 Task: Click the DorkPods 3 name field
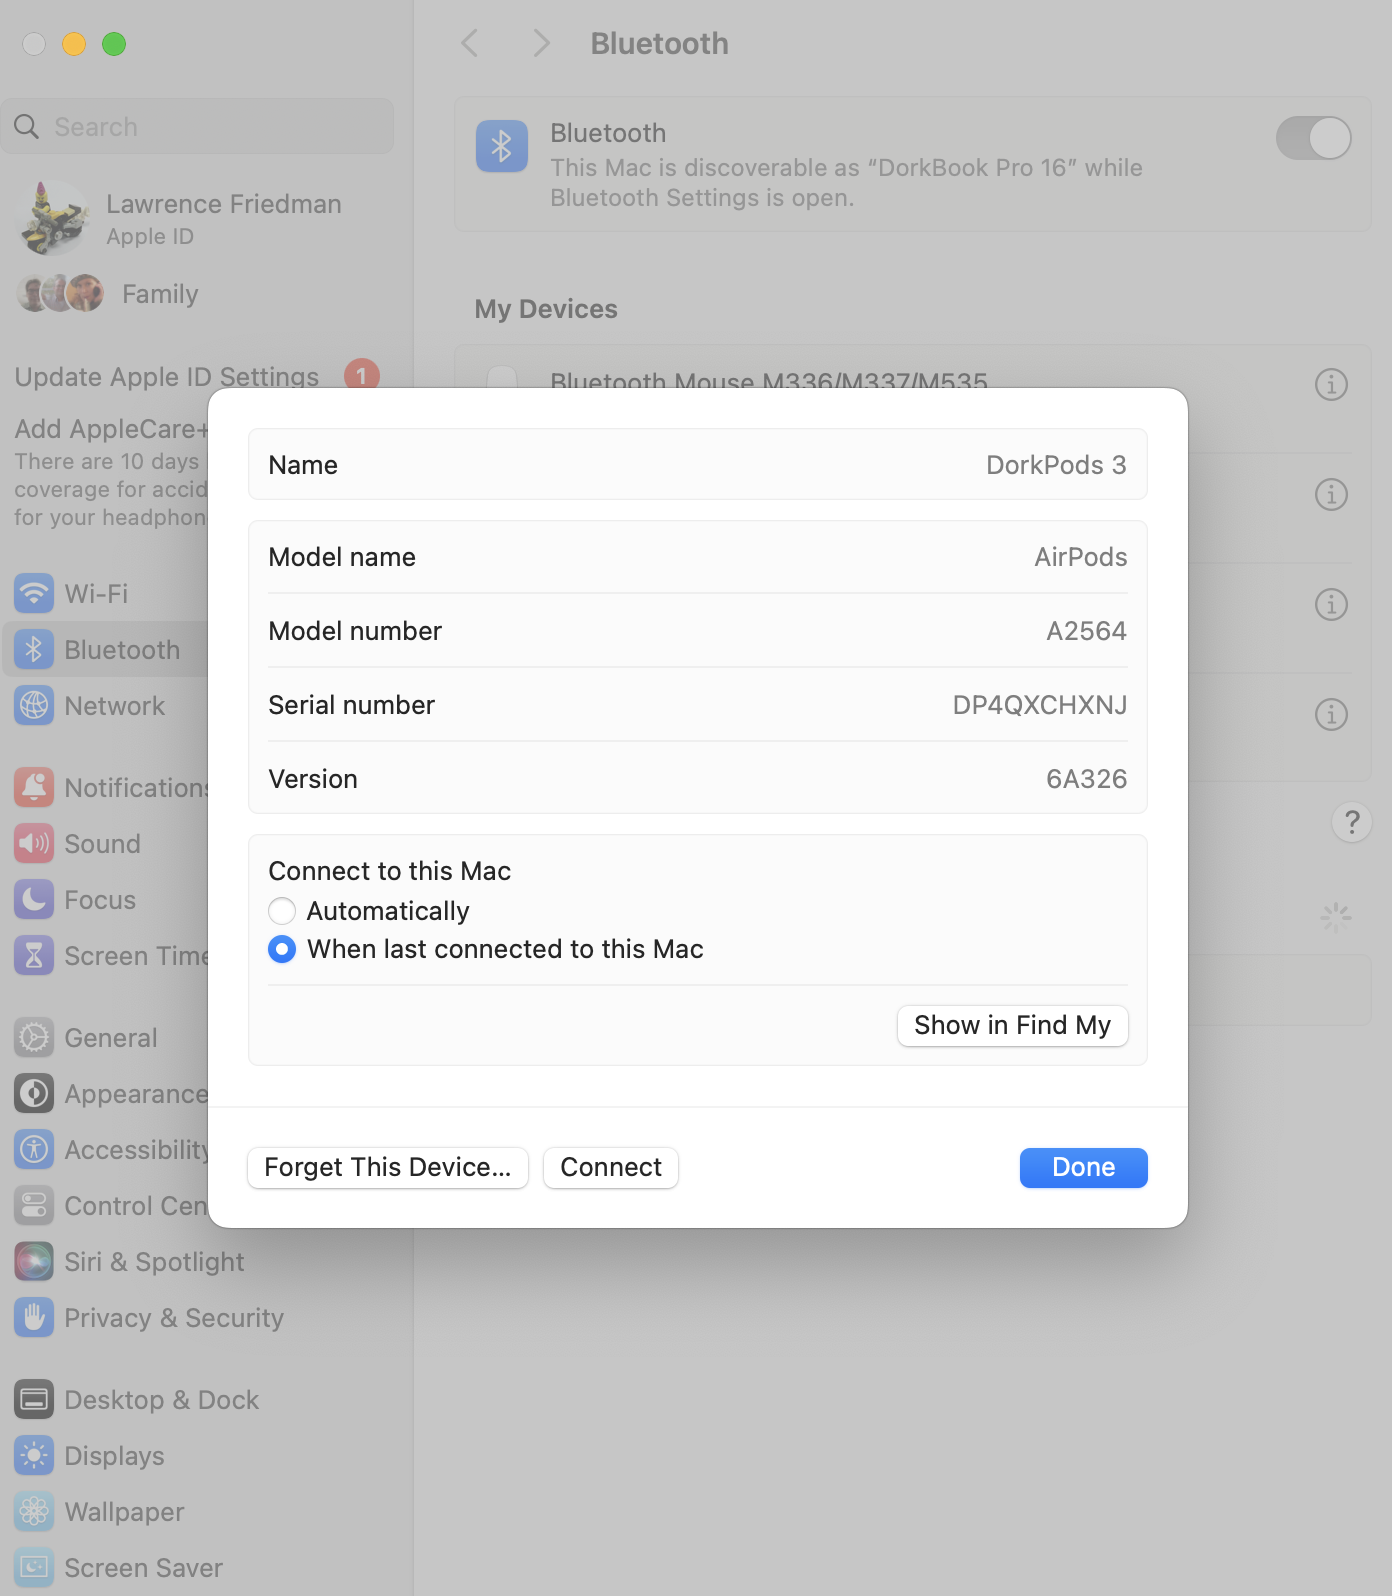pyautogui.click(x=698, y=464)
